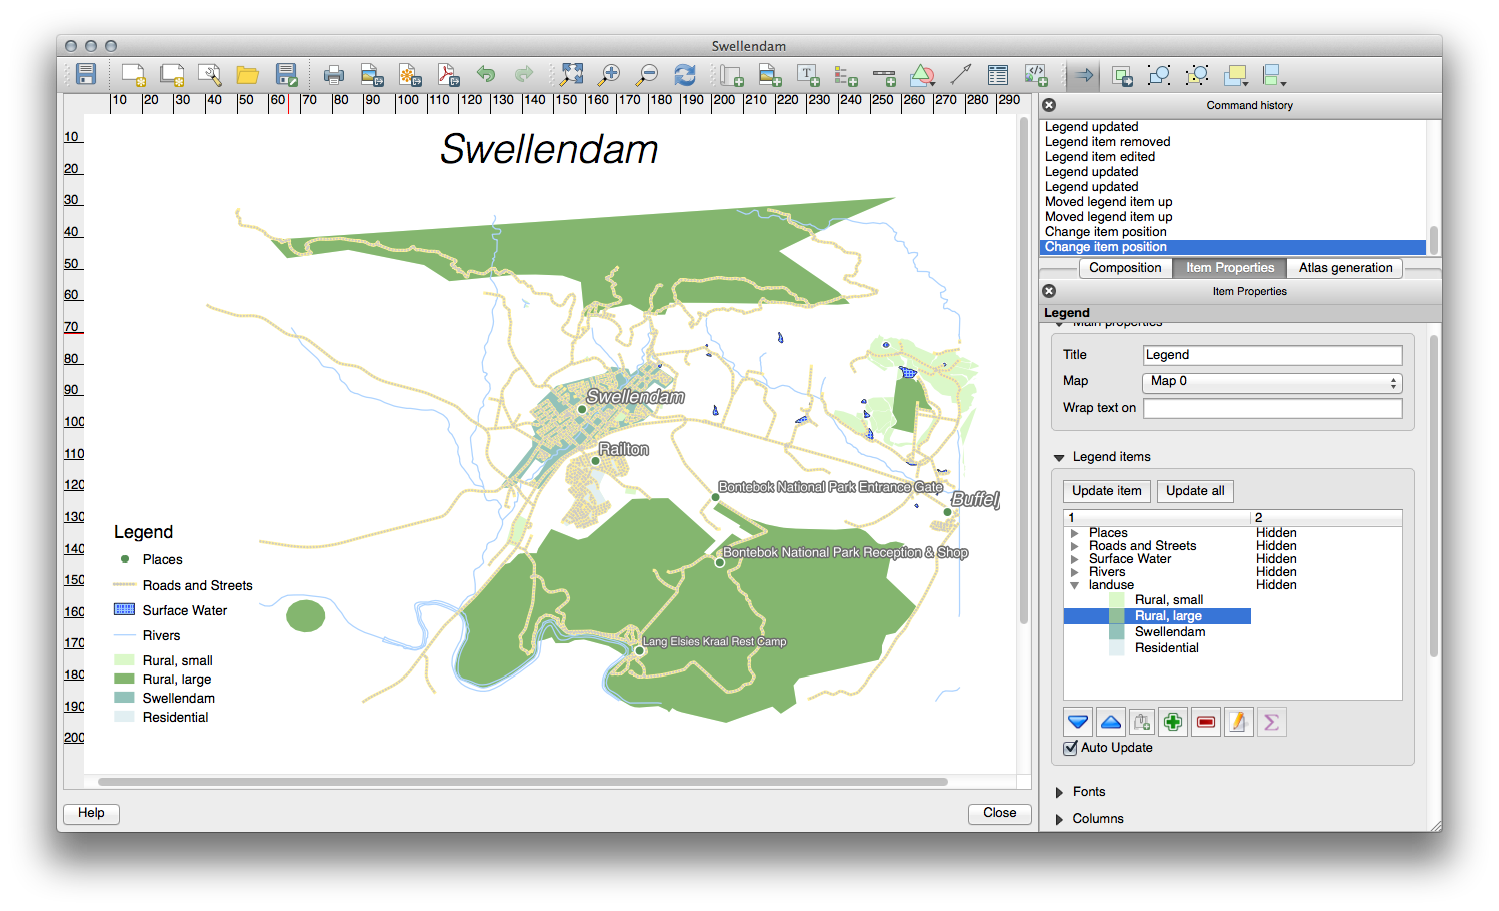Select the Add new scalebar tool
This screenshot has width=1499, height=911.
884,75
